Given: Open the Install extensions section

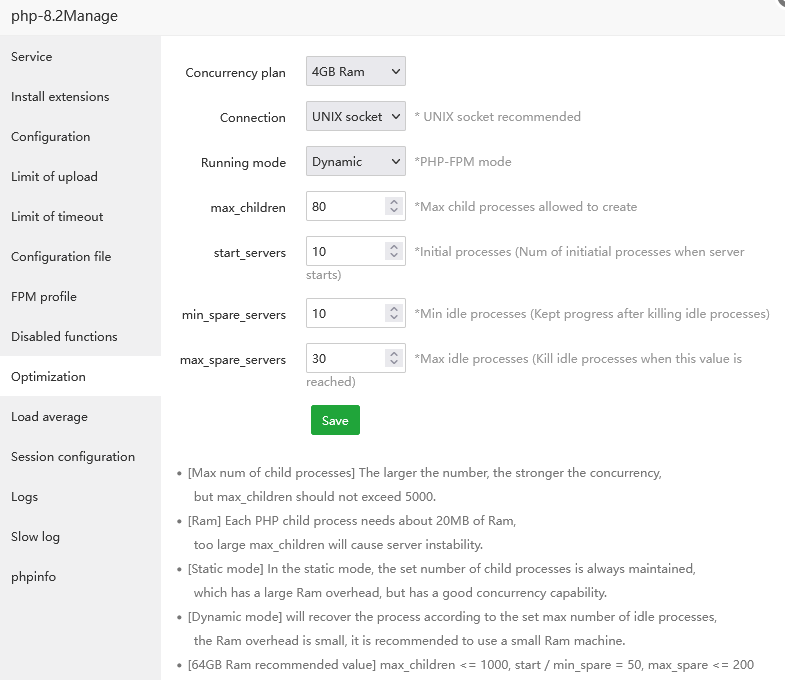Looking at the screenshot, I should click(60, 97).
